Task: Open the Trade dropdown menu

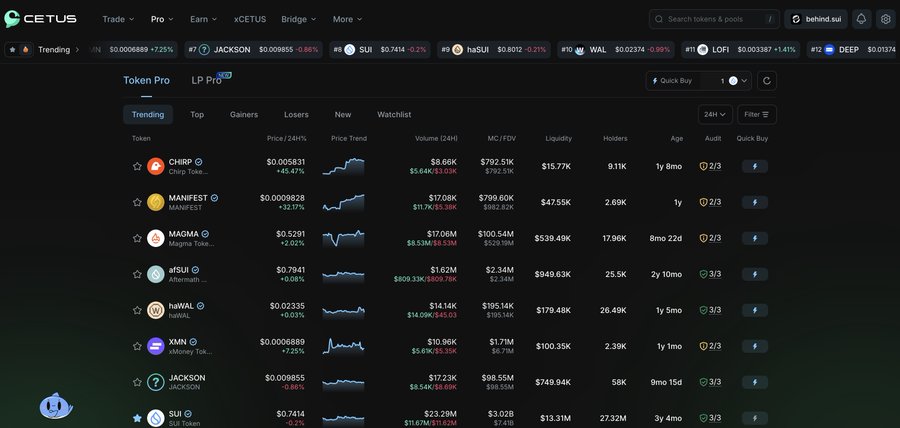Action: click(x=118, y=19)
